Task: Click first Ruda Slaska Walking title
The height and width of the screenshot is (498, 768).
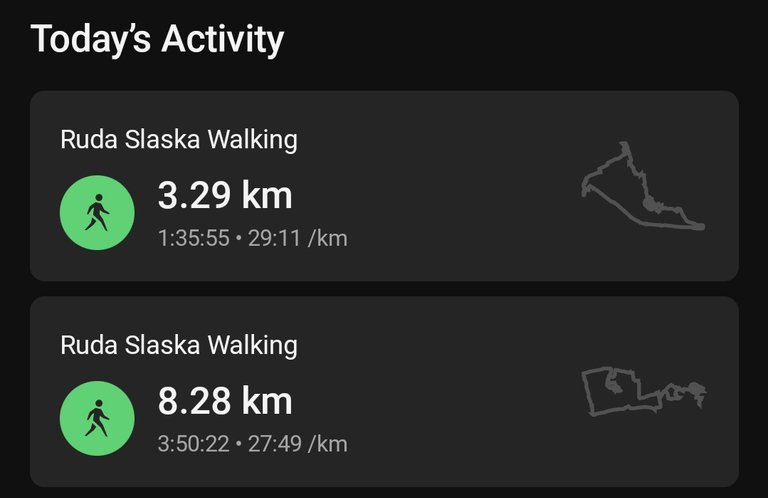Action: tap(179, 140)
